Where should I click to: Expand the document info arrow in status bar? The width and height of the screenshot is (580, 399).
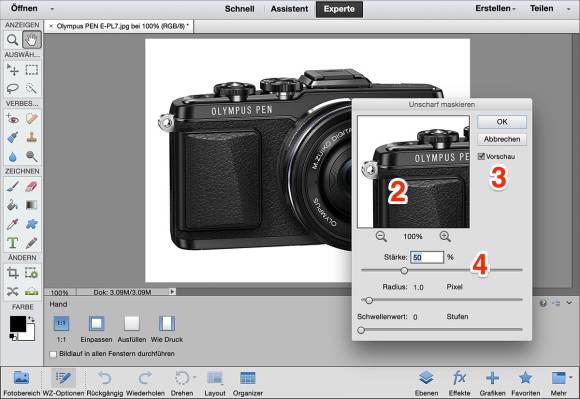pyautogui.click(x=172, y=292)
